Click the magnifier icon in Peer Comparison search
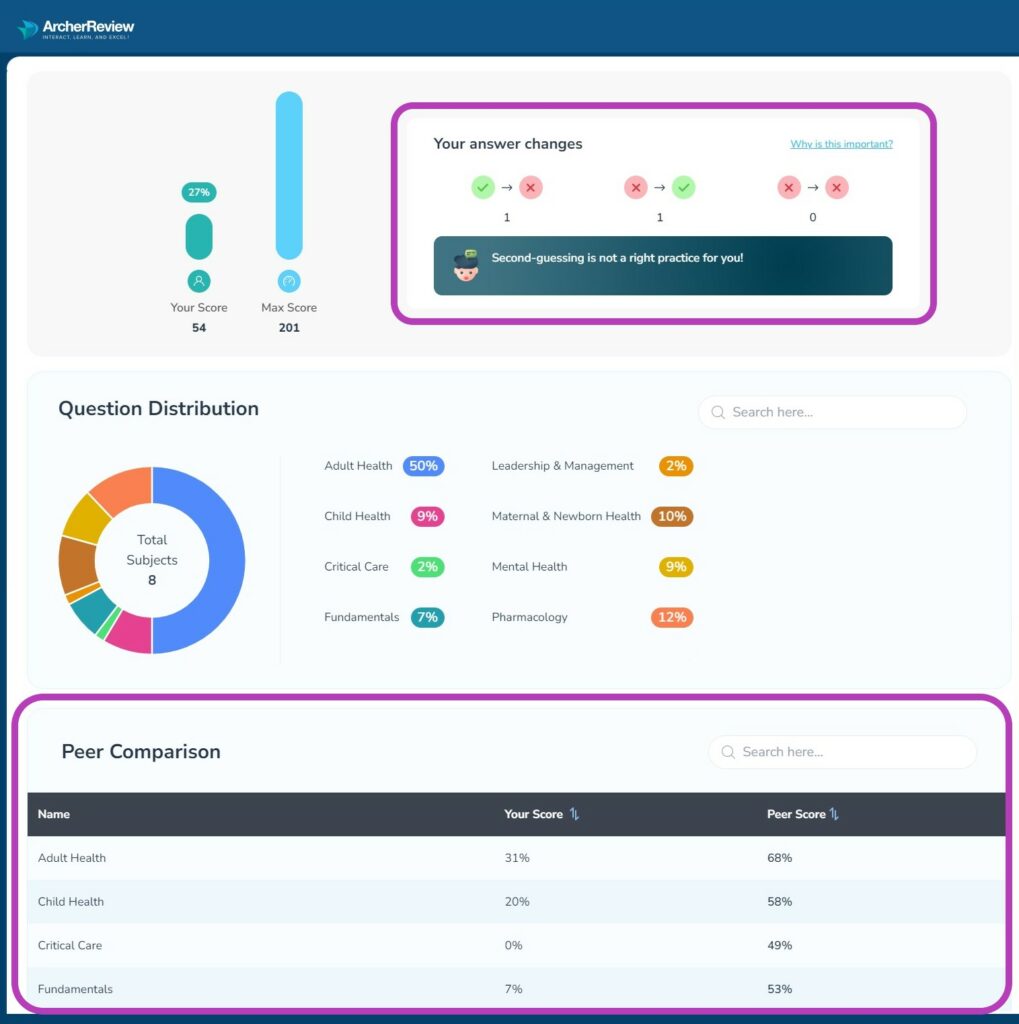Viewport: 1019px width, 1024px height. click(x=727, y=751)
